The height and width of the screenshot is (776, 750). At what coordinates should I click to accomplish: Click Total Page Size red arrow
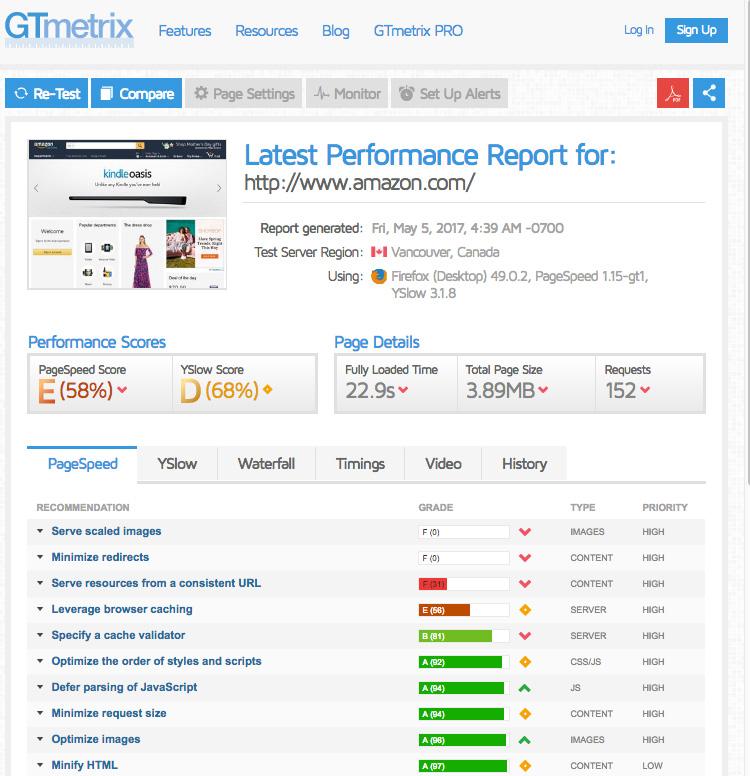tap(543, 389)
